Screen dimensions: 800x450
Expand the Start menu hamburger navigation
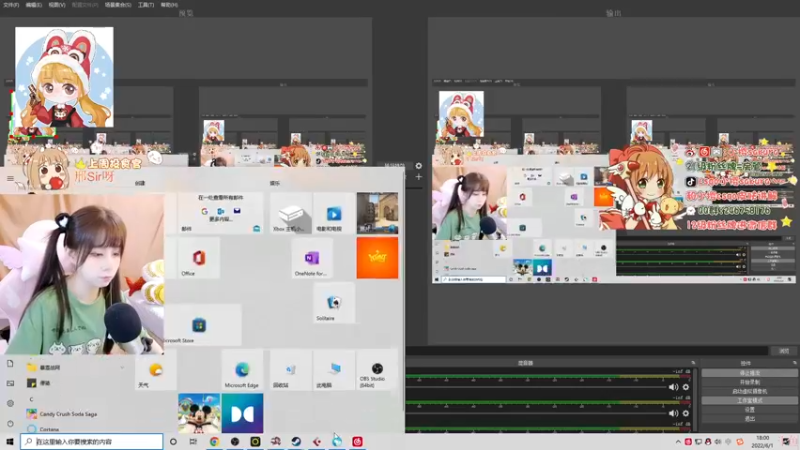point(10,178)
